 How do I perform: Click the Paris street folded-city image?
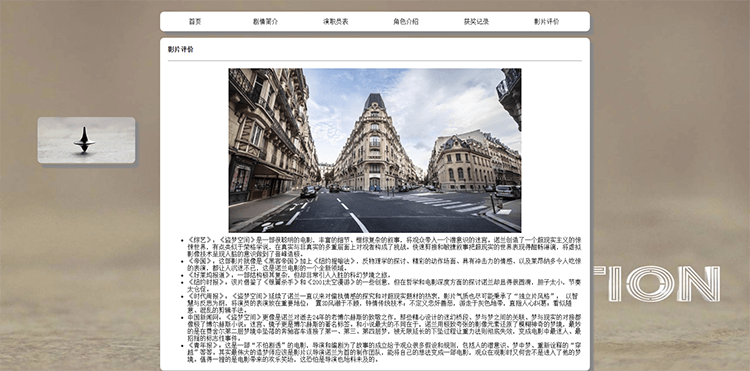click(x=375, y=150)
